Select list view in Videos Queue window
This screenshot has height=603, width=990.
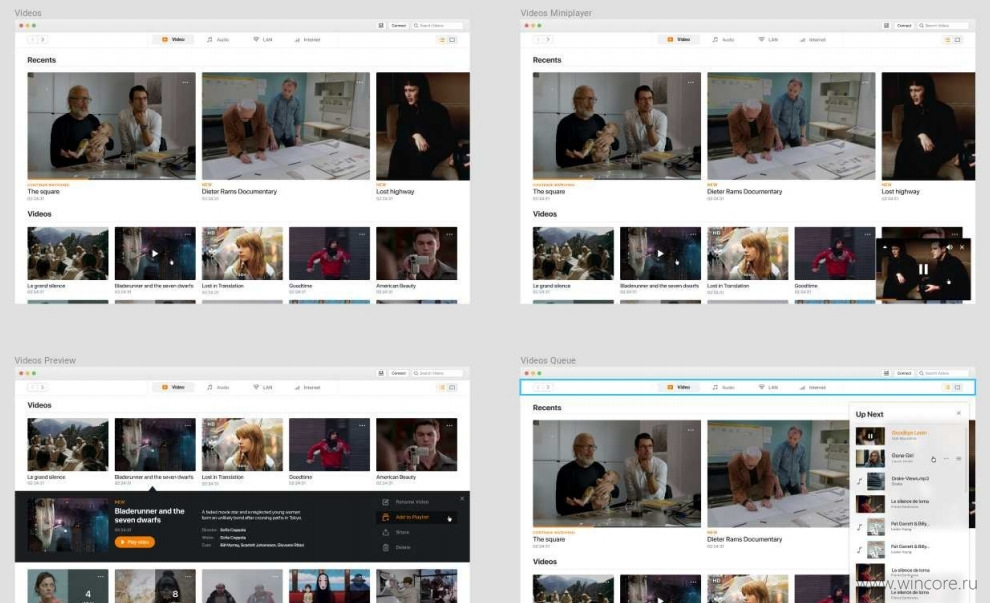click(x=947, y=388)
